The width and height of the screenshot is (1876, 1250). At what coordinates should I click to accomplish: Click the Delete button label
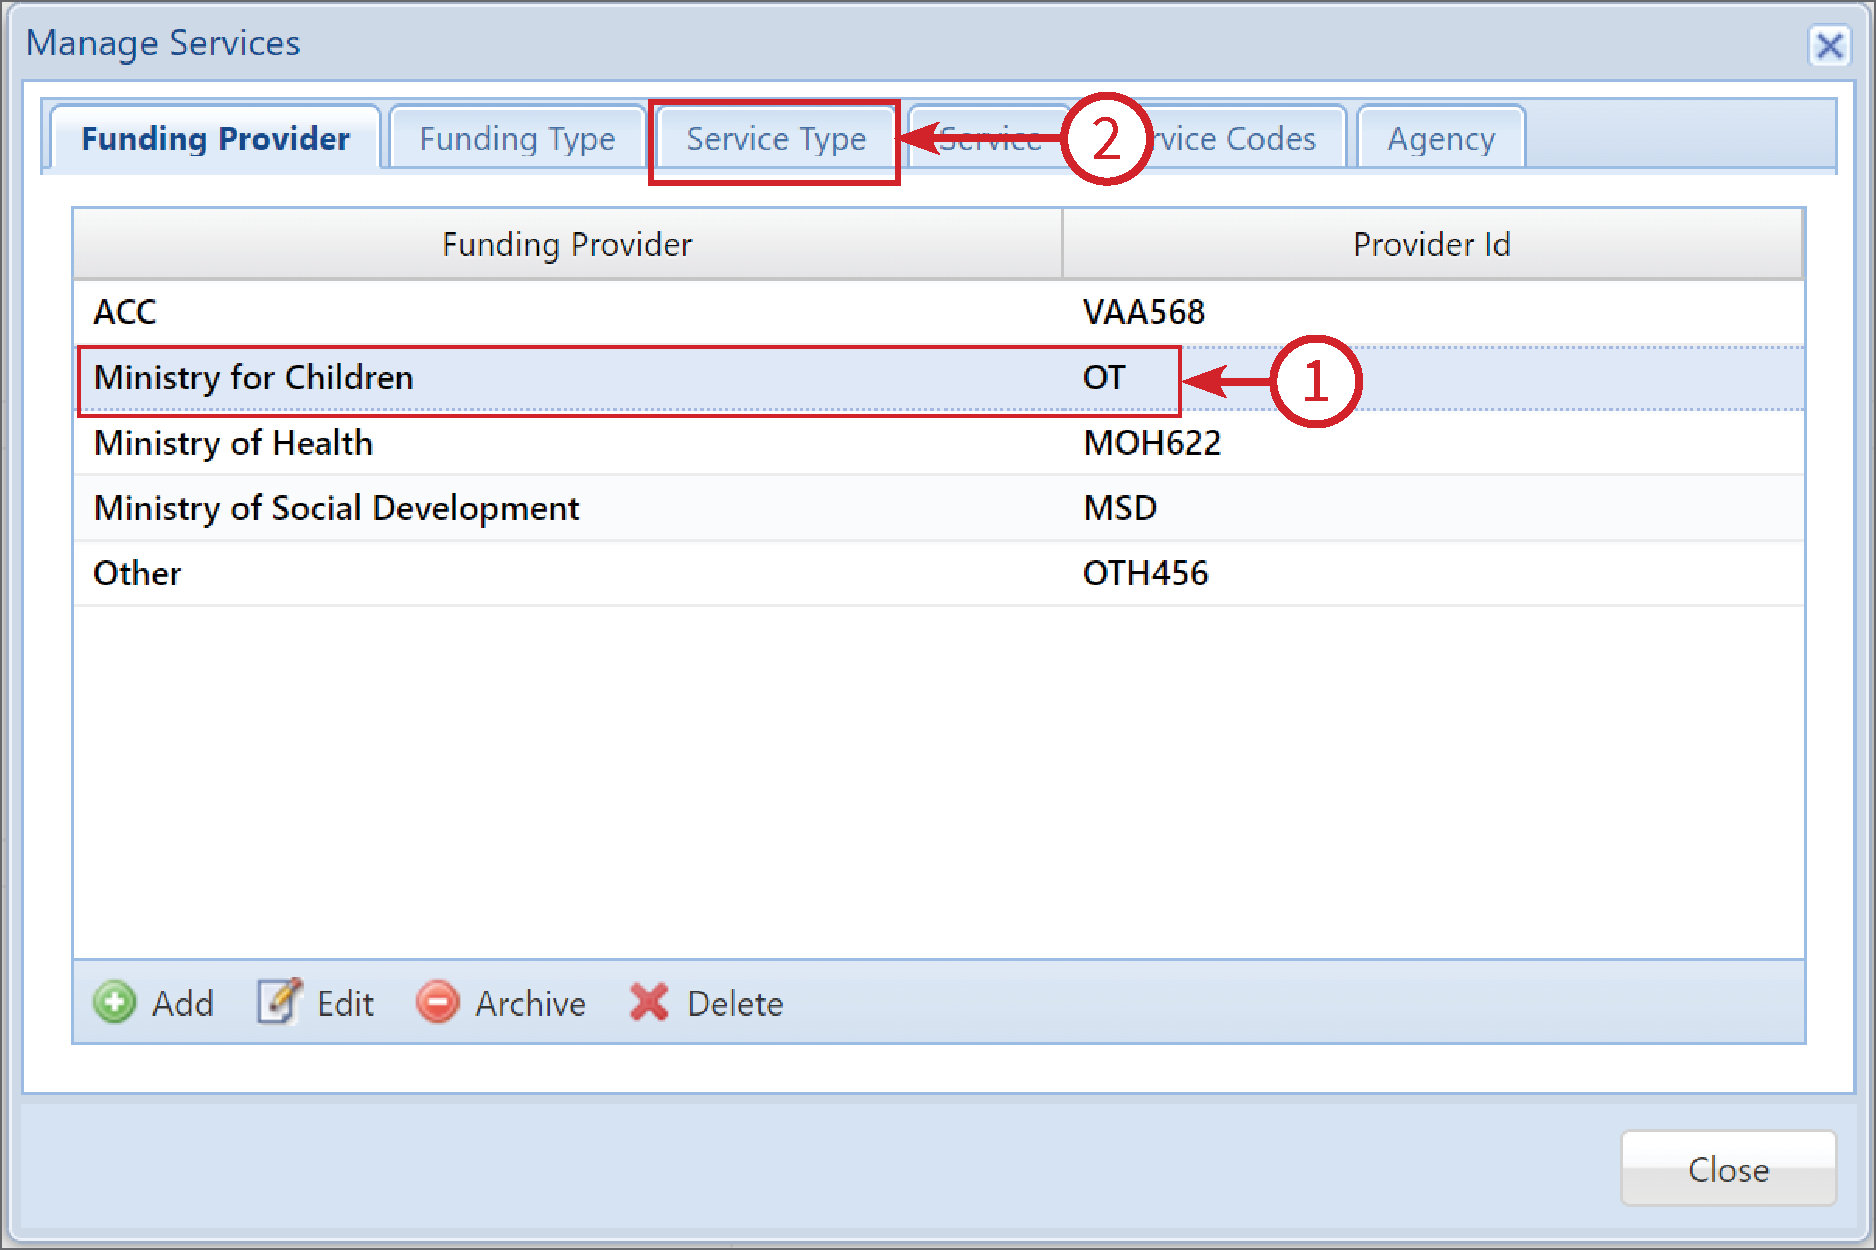click(x=735, y=1003)
